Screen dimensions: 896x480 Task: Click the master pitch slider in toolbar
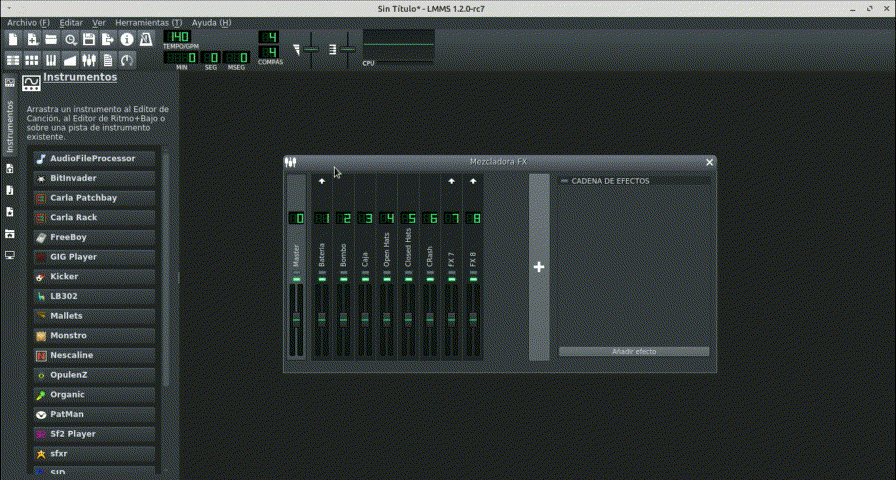point(347,50)
